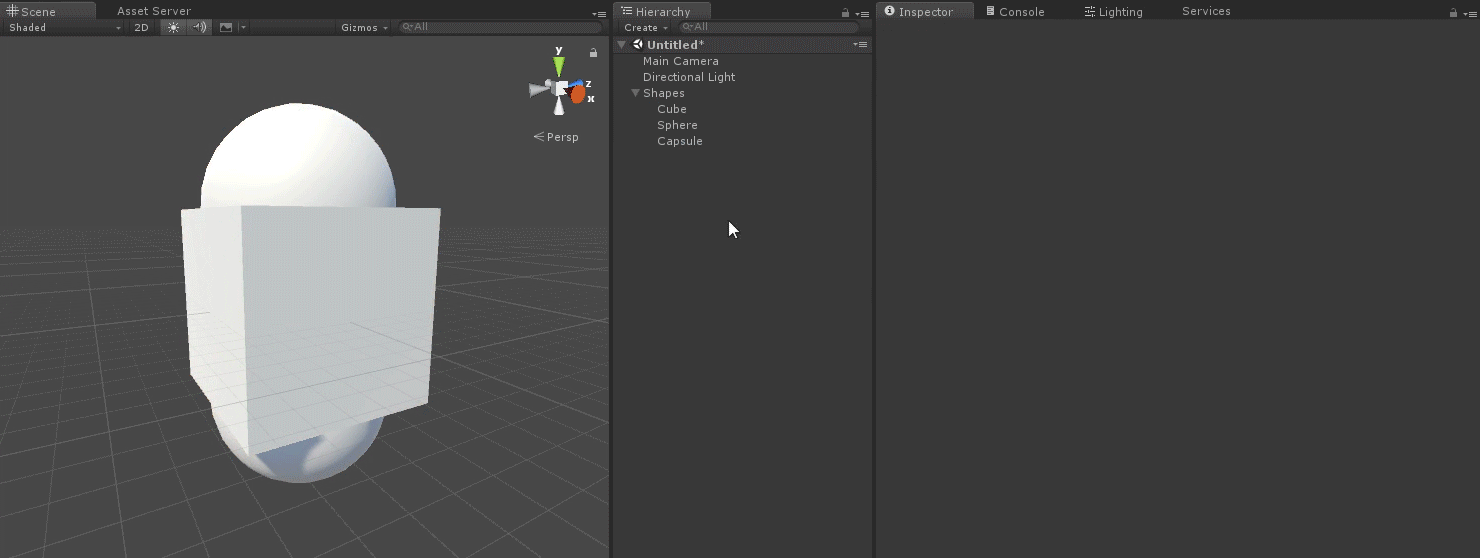1480x558 pixels.
Task: Open the Gizmos dropdown menu
Action: coord(364,28)
